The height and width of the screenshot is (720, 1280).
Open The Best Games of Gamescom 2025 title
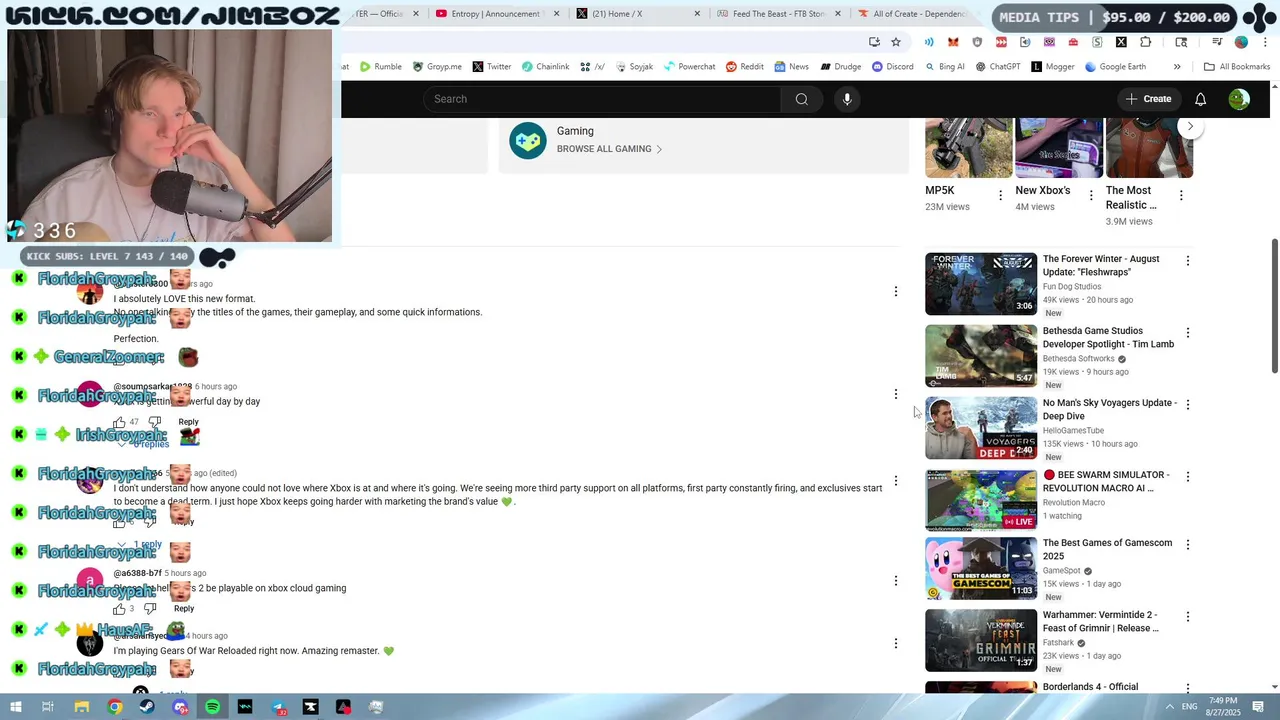[1107, 549]
